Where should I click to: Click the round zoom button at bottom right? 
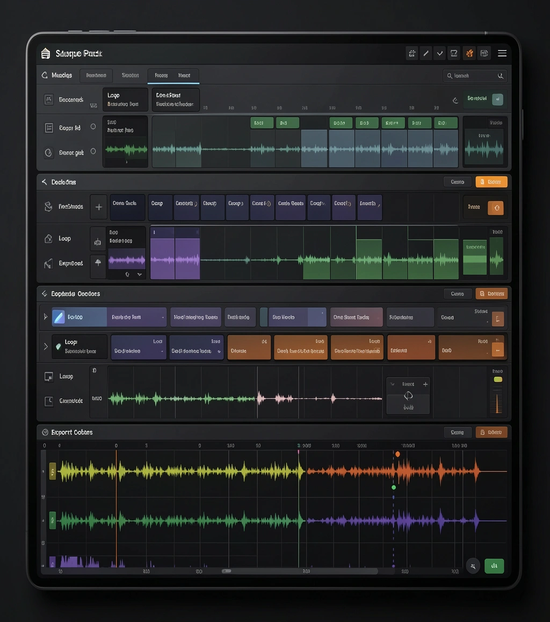click(473, 566)
